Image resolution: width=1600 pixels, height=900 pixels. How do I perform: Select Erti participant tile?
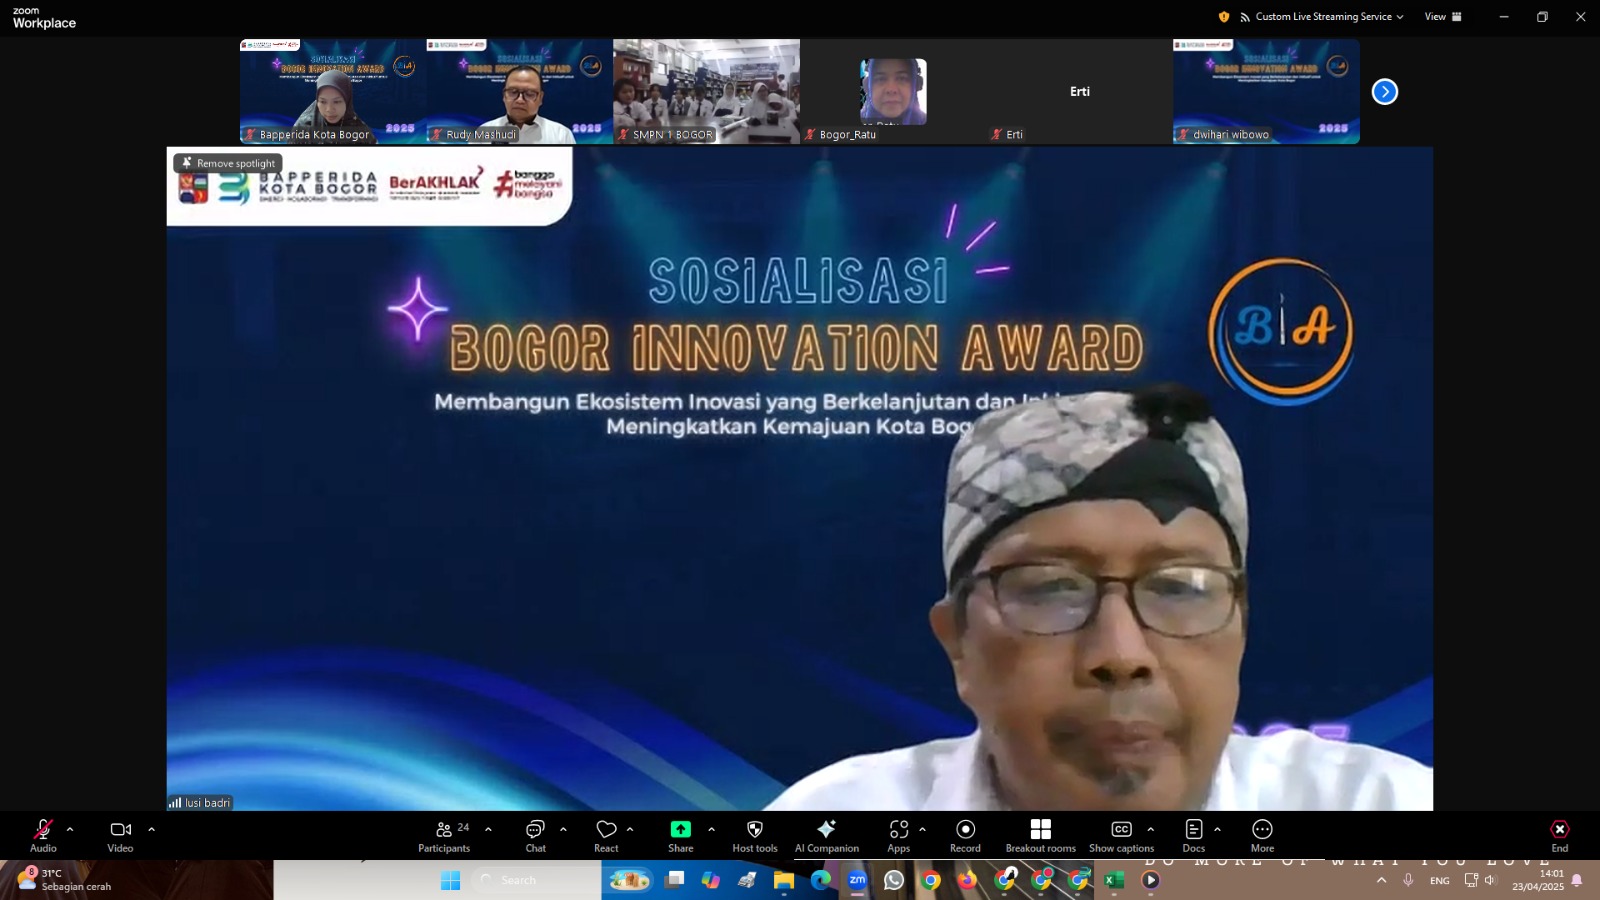click(1080, 91)
